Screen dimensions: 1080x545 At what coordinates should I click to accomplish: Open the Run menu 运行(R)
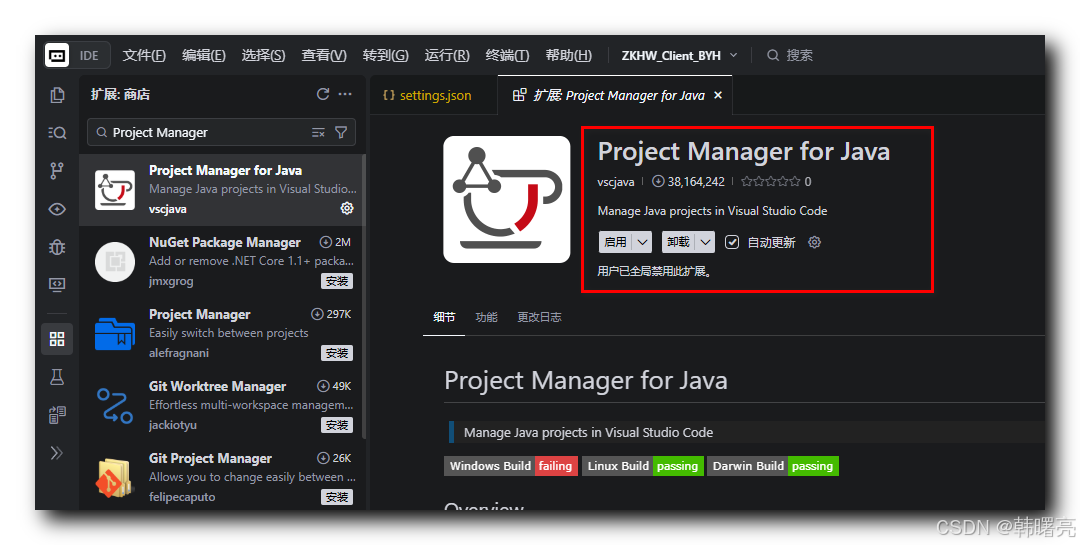click(x=447, y=55)
